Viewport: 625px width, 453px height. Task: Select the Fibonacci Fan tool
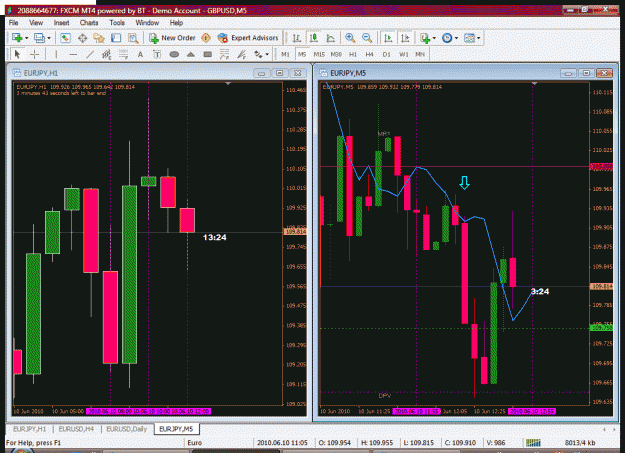242,54
